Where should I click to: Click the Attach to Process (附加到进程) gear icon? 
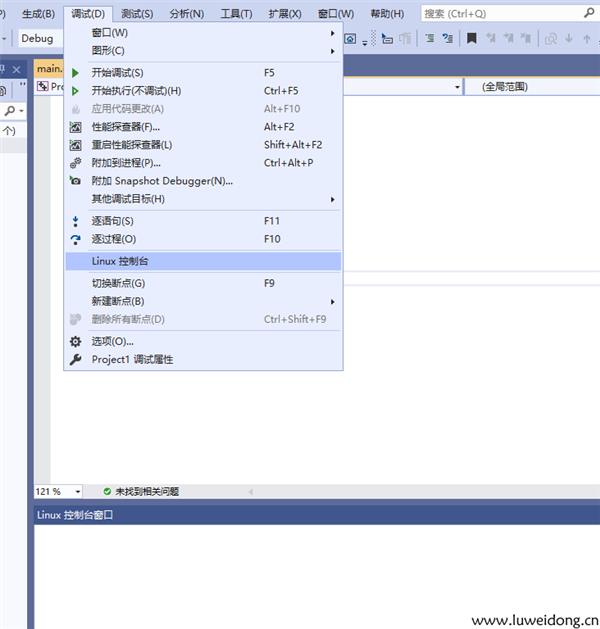(x=75, y=163)
